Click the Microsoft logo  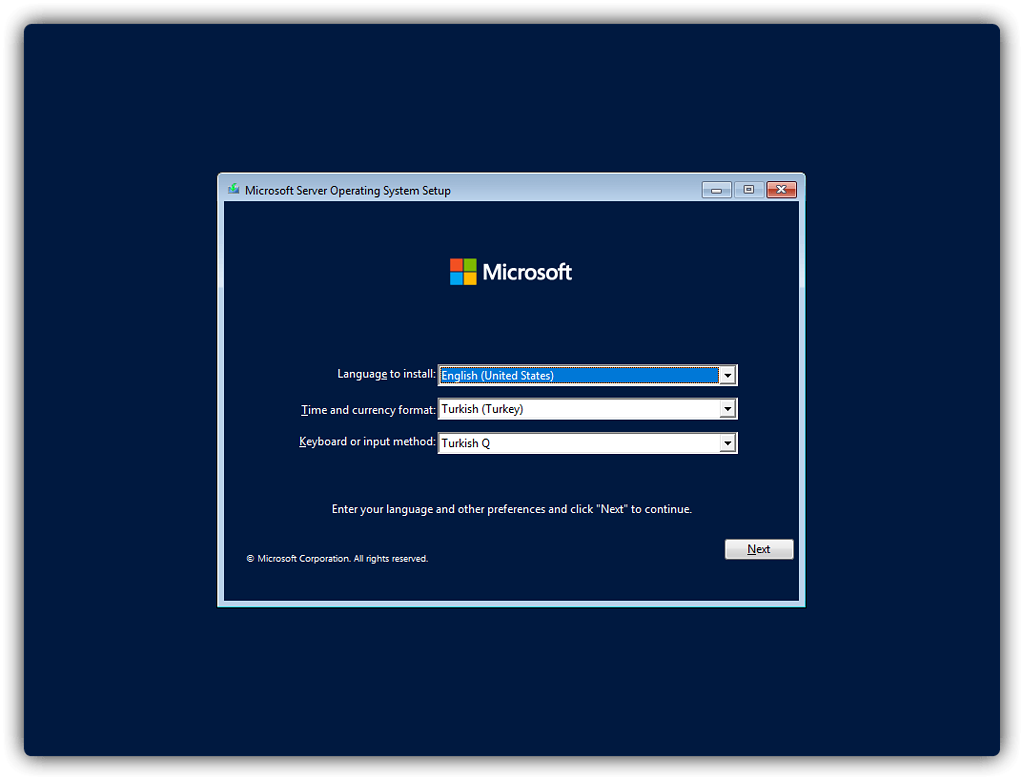511,271
